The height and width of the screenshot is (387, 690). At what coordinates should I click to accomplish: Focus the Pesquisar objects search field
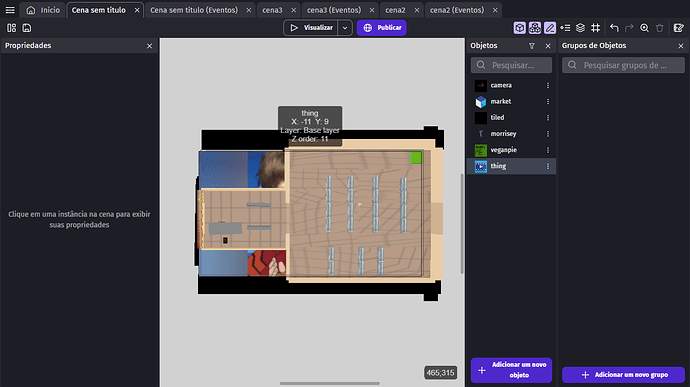click(x=511, y=65)
